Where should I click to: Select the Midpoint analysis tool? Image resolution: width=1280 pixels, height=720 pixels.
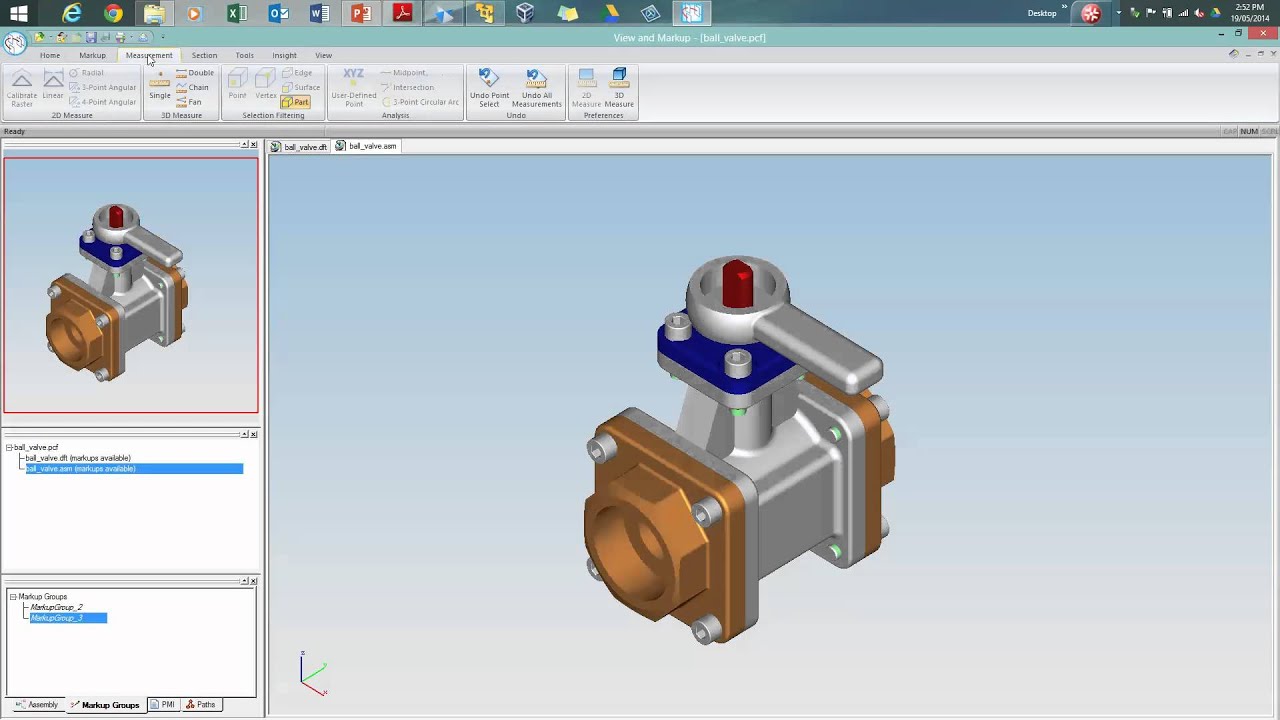tap(404, 73)
